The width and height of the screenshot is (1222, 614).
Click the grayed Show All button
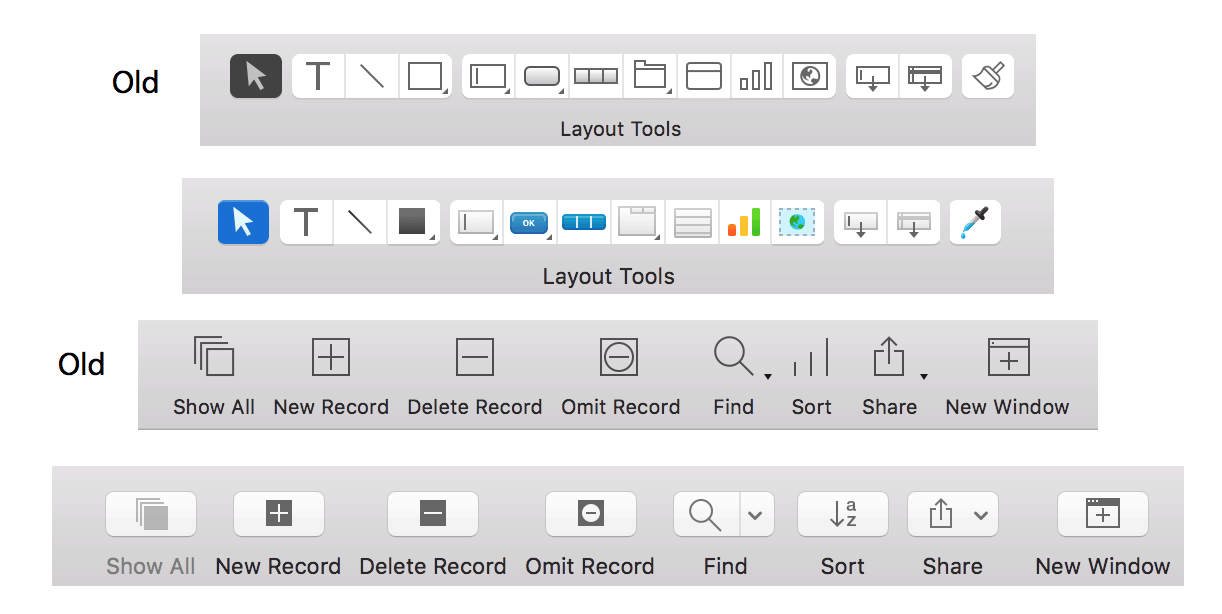151,514
